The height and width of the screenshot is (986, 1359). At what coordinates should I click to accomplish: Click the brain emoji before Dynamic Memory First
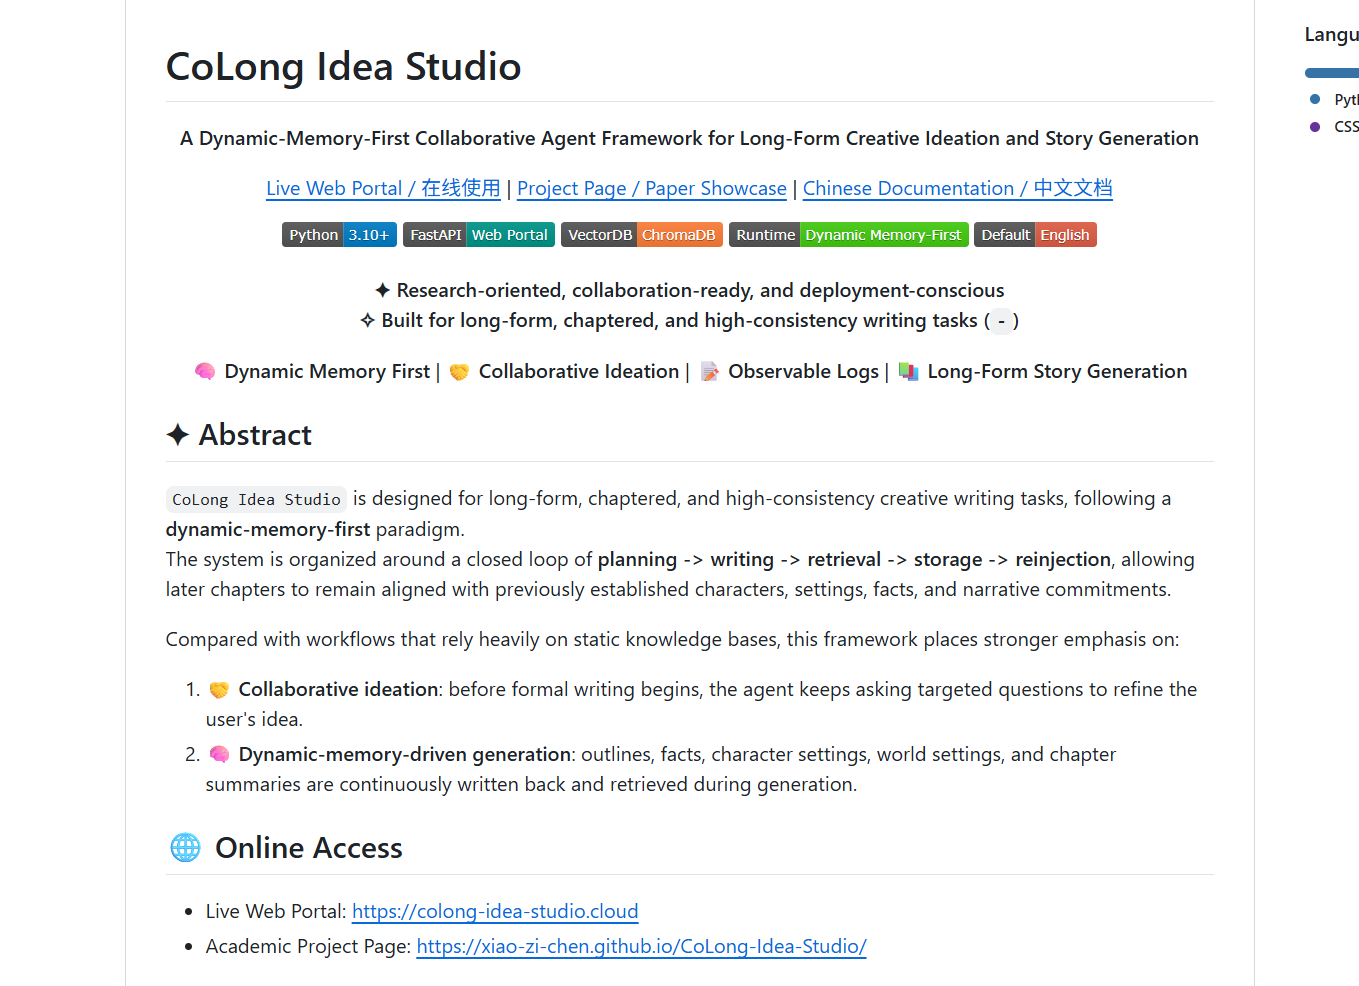pos(204,371)
